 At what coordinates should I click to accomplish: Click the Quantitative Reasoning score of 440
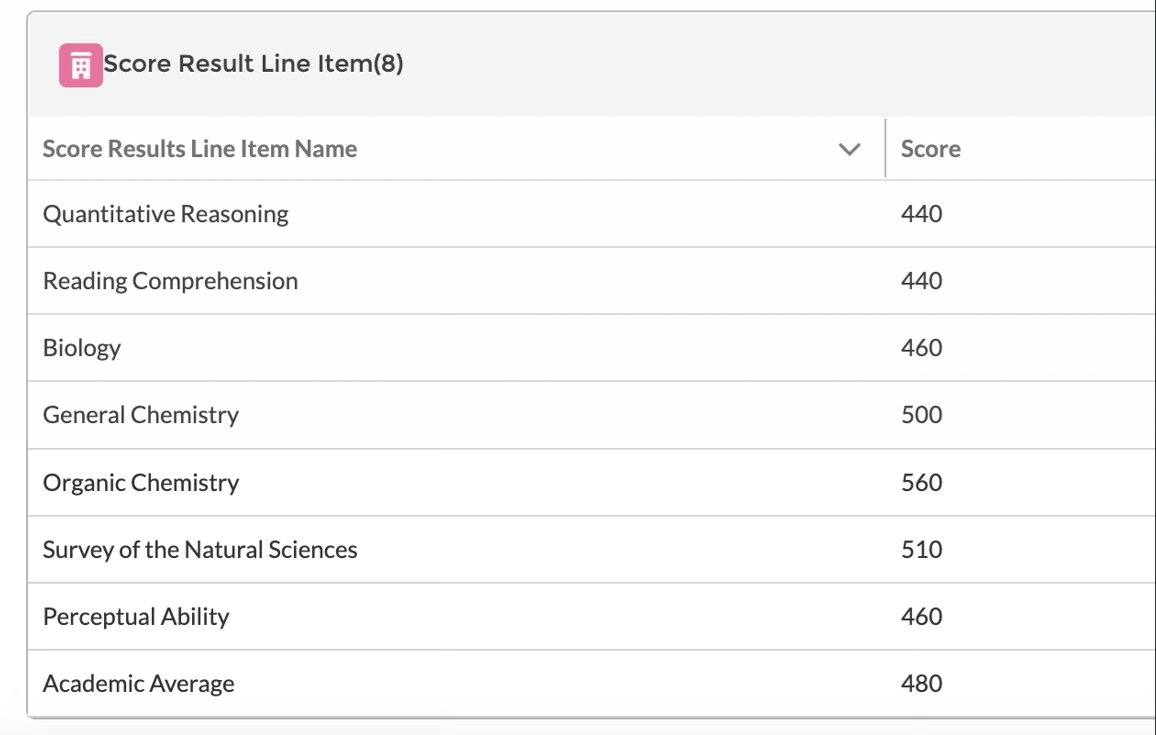click(x=922, y=214)
